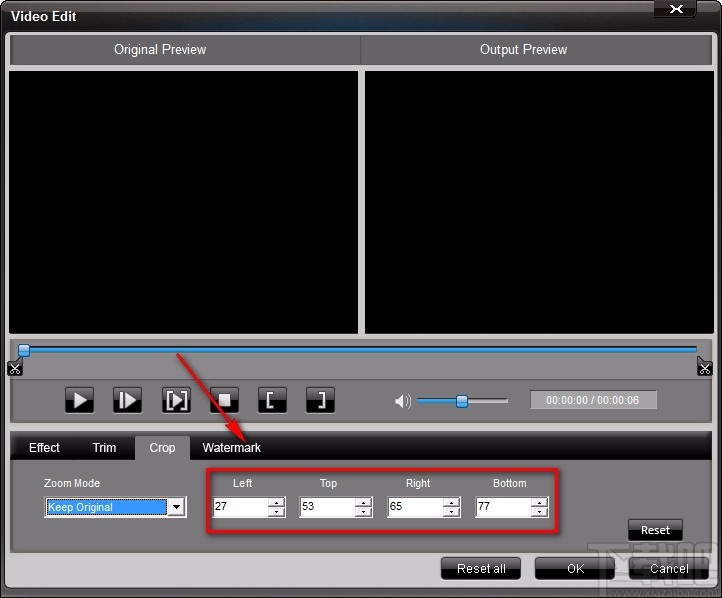Click the Original Preview video pane
The width and height of the screenshot is (722, 598).
[x=183, y=202]
